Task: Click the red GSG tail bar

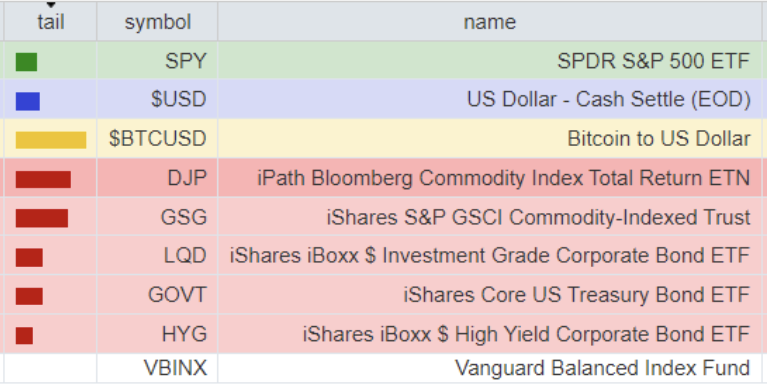Action: (42, 218)
